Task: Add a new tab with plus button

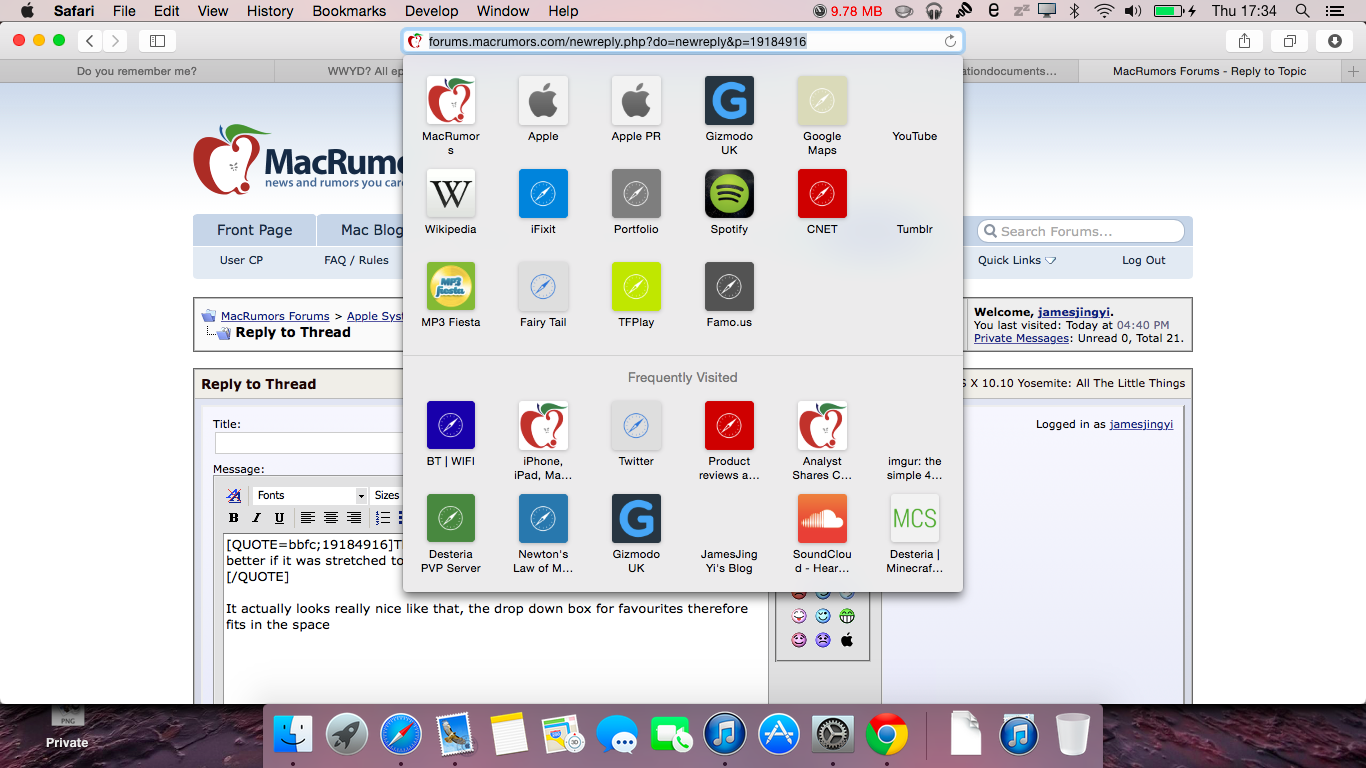Action: pyautogui.click(x=1354, y=71)
